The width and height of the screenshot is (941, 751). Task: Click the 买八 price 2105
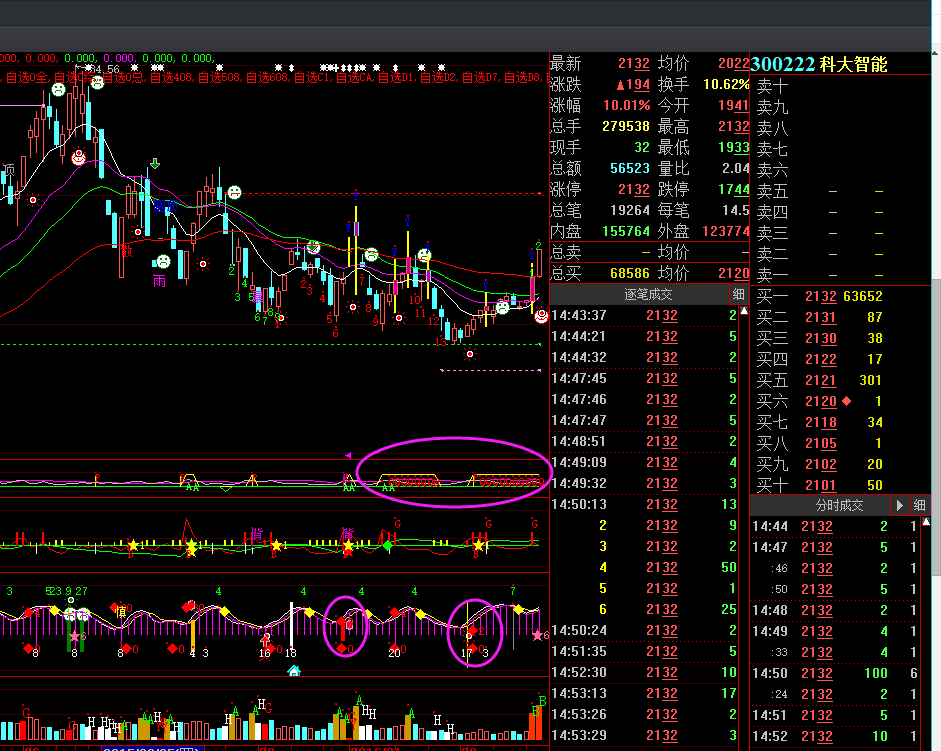[820, 443]
